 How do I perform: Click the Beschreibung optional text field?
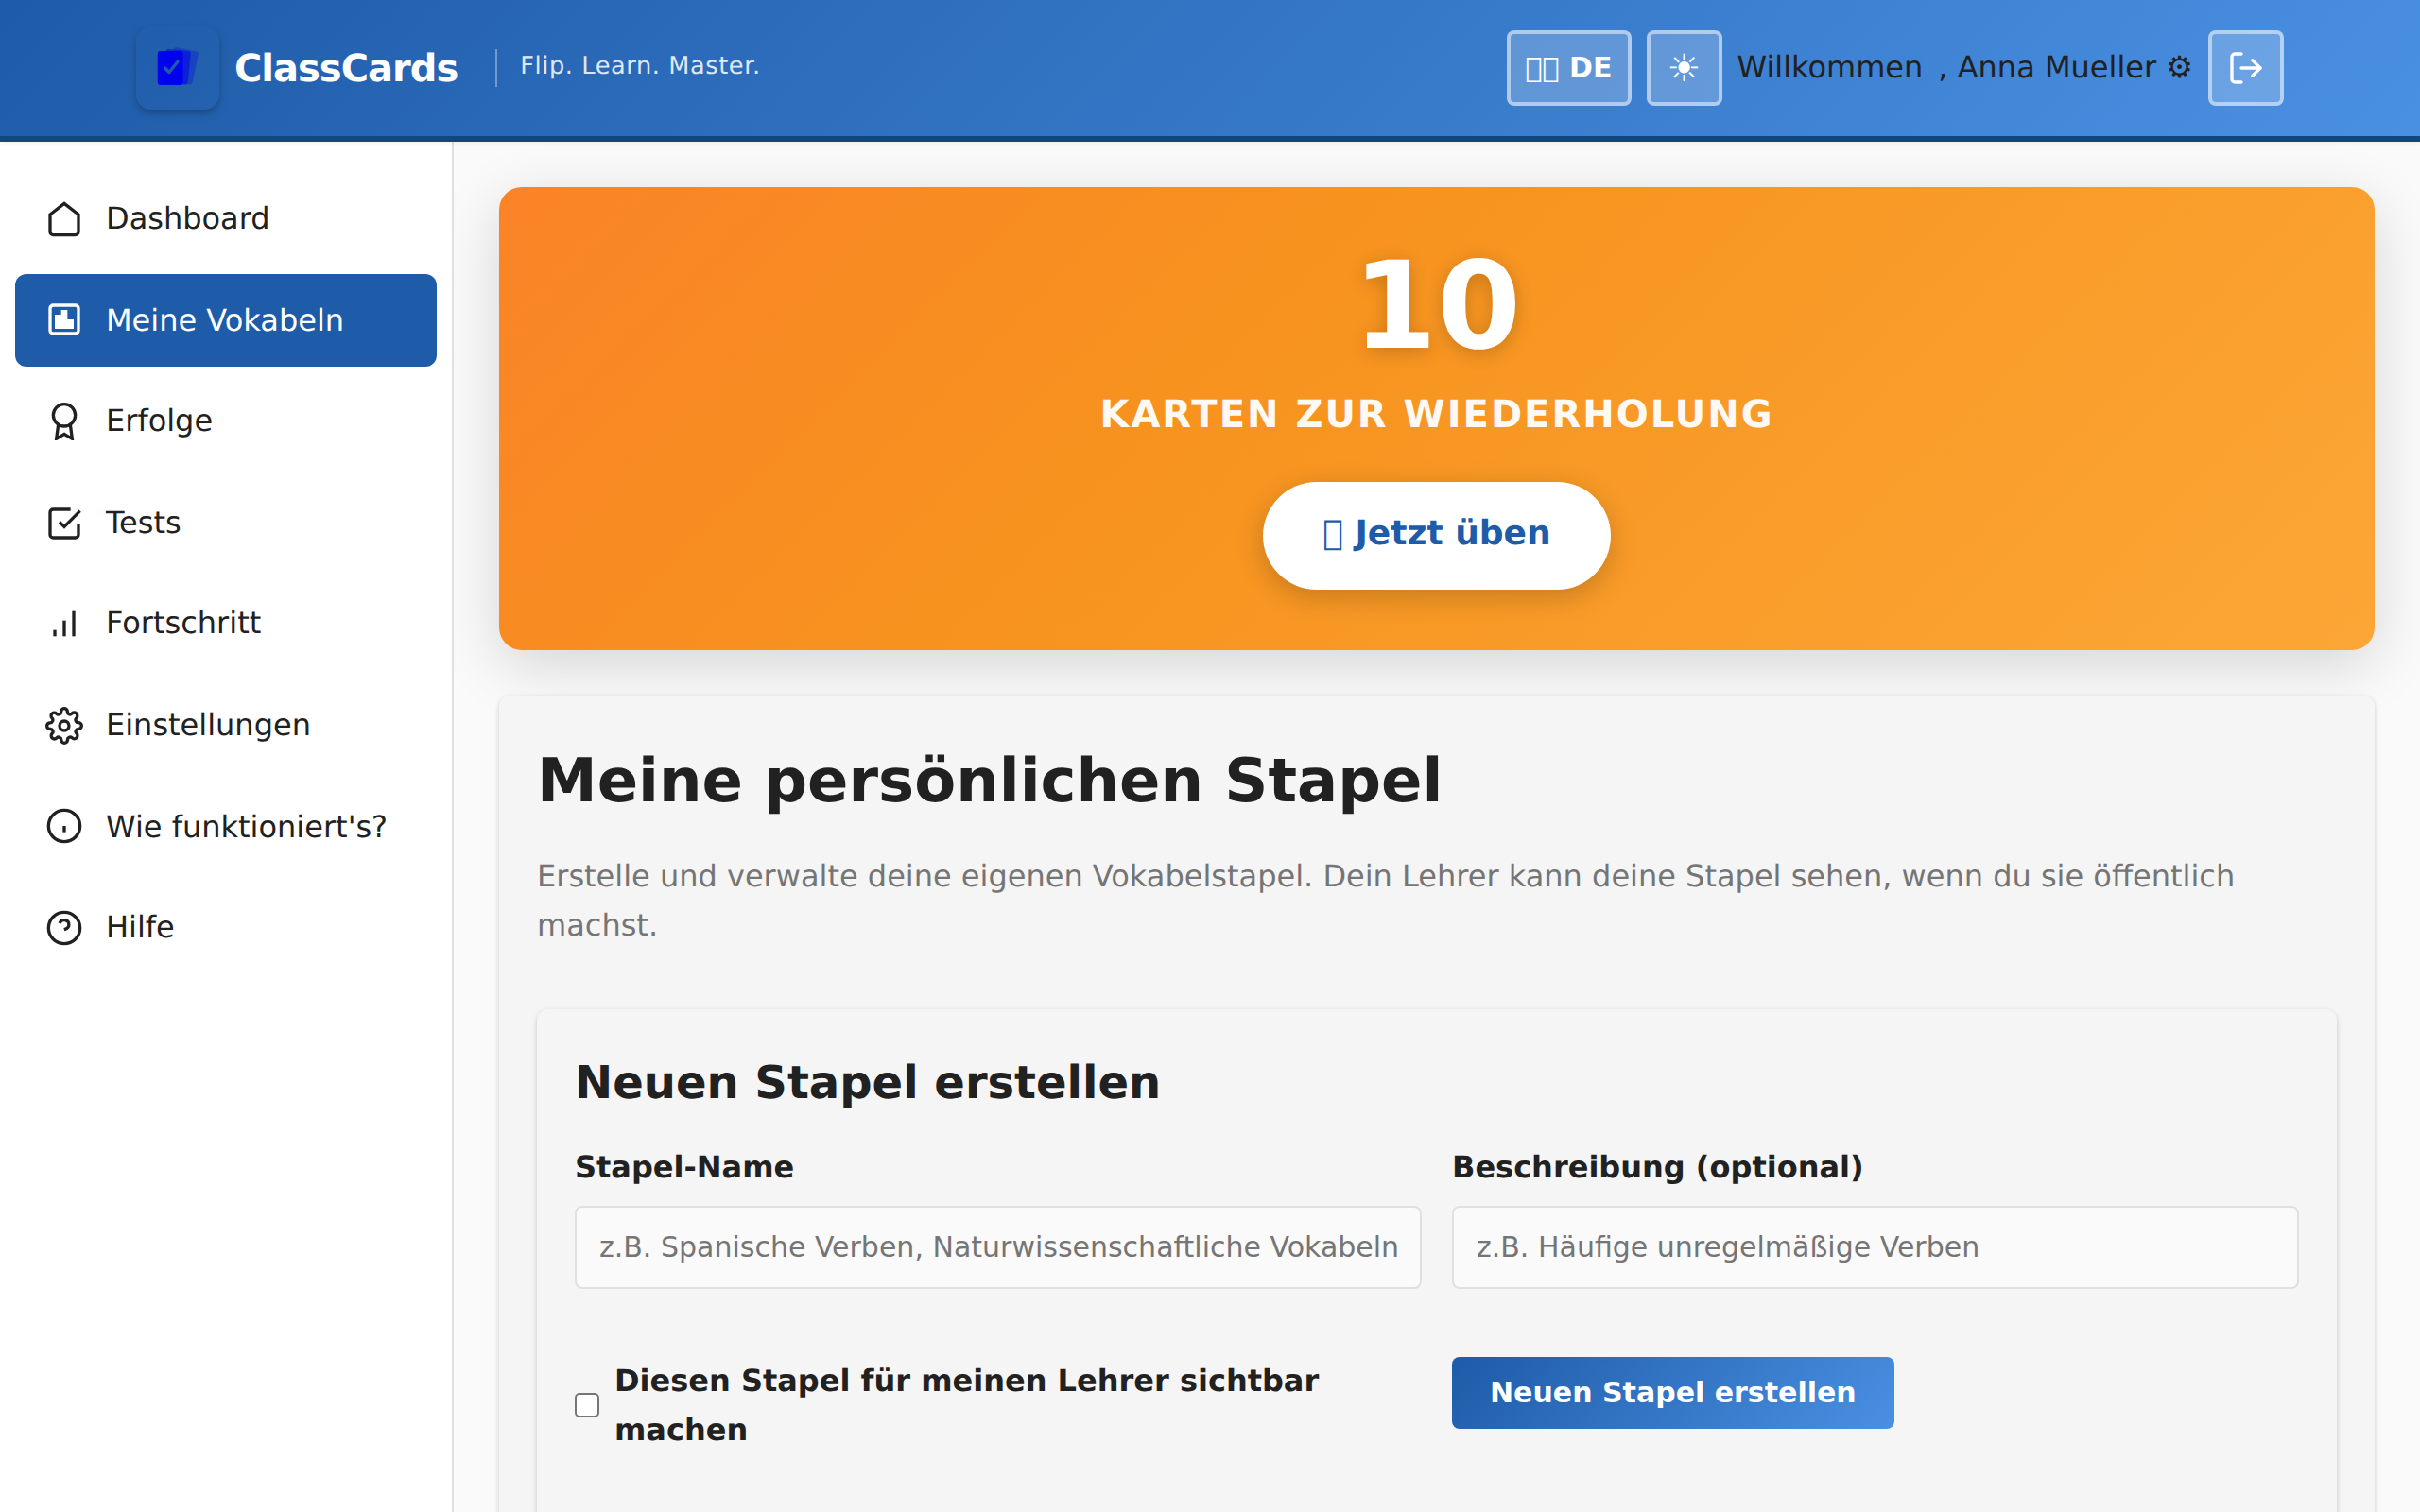point(1874,1247)
